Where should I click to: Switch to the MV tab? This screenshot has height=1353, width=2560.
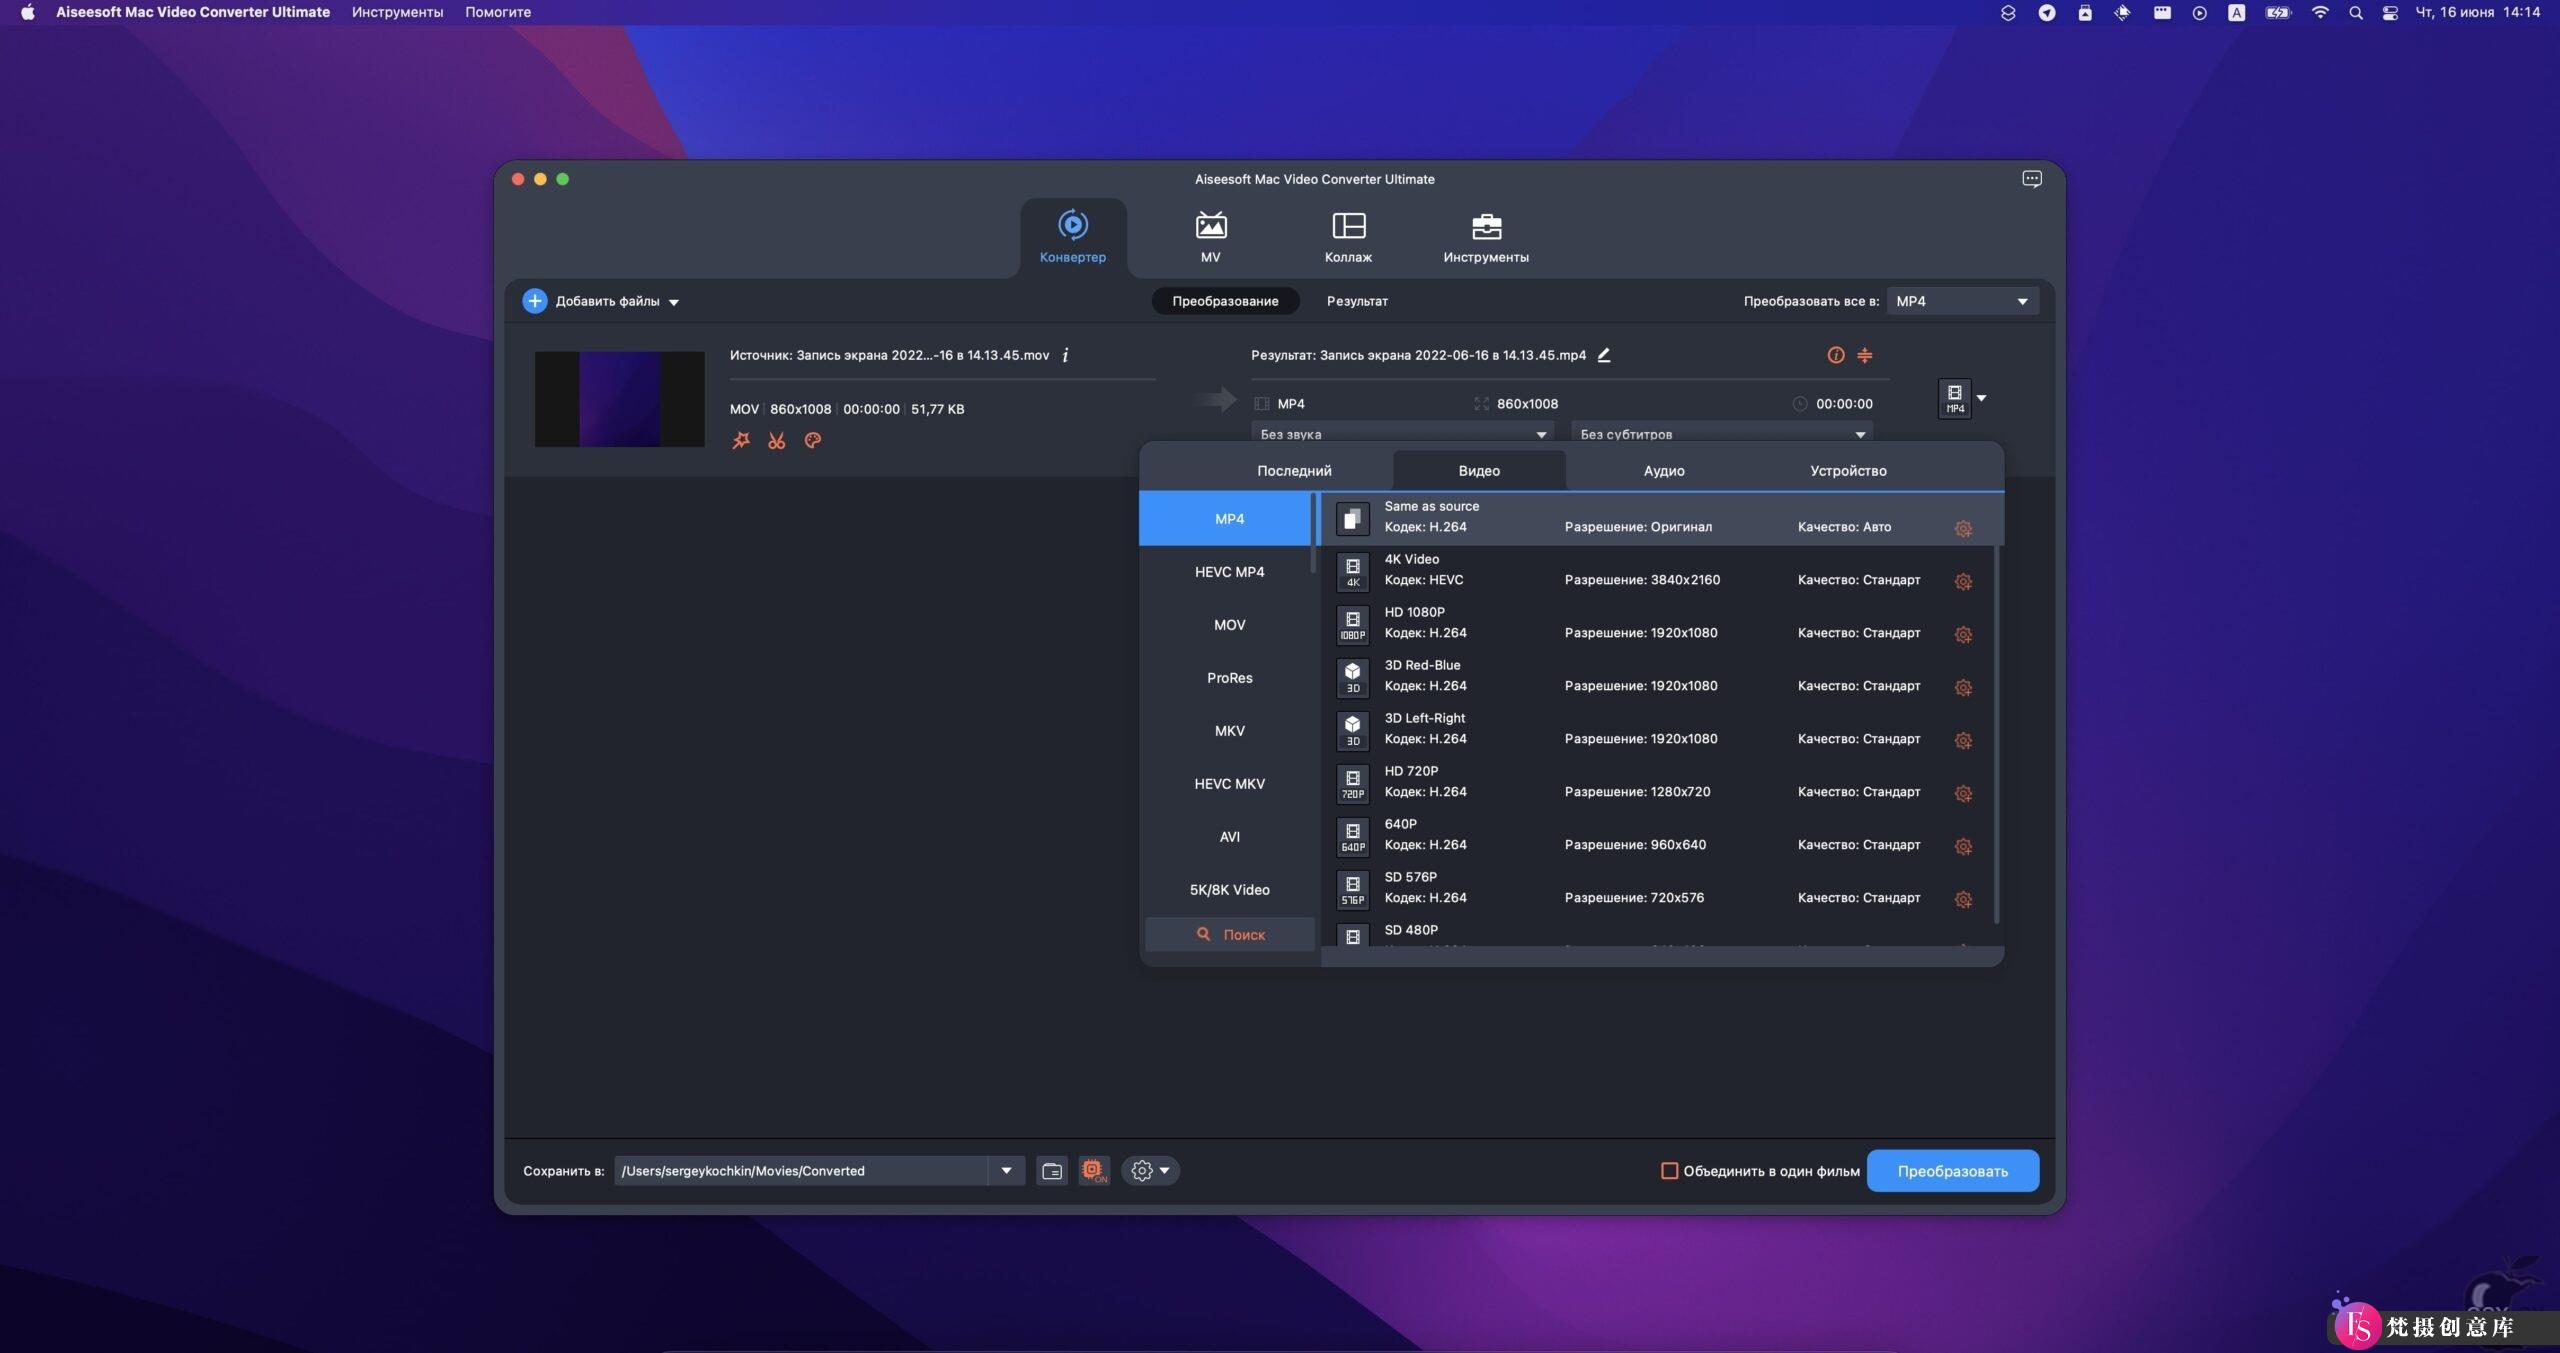(x=1210, y=237)
